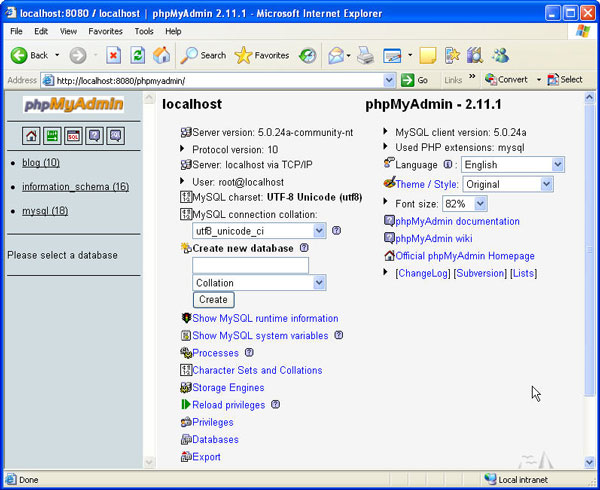Open the SQL query window icon
The image size is (600, 490).
73,136
